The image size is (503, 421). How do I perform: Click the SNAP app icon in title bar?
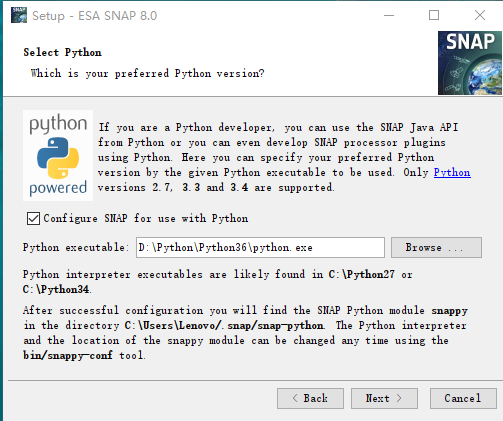pos(19,15)
